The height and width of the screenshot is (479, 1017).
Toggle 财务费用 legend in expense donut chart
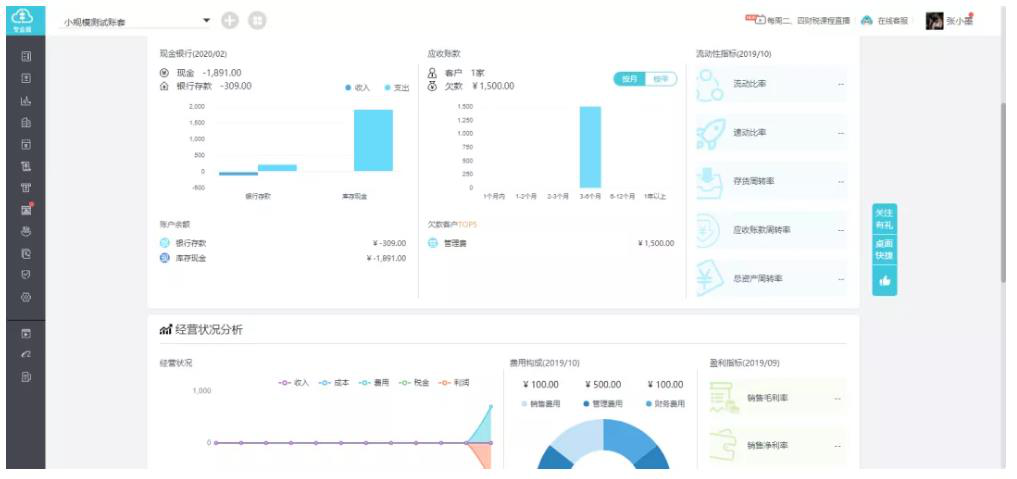coord(665,404)
